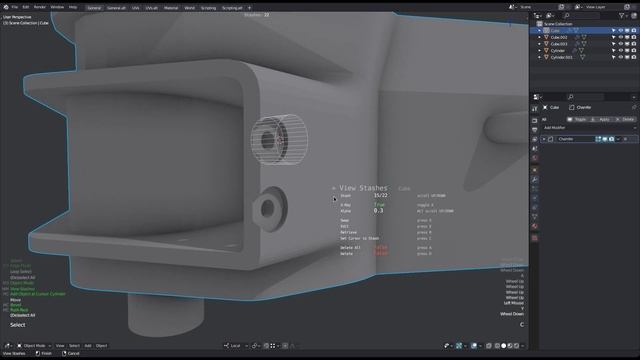Click the properties search field
Viewport: 640px width, 360px height.
[585, 97]
